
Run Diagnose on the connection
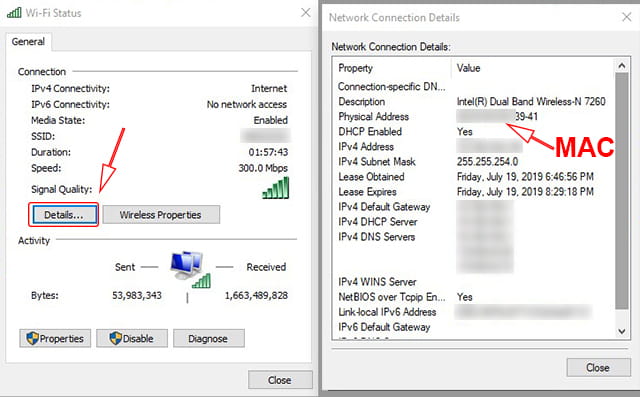(x=209, y=338)
